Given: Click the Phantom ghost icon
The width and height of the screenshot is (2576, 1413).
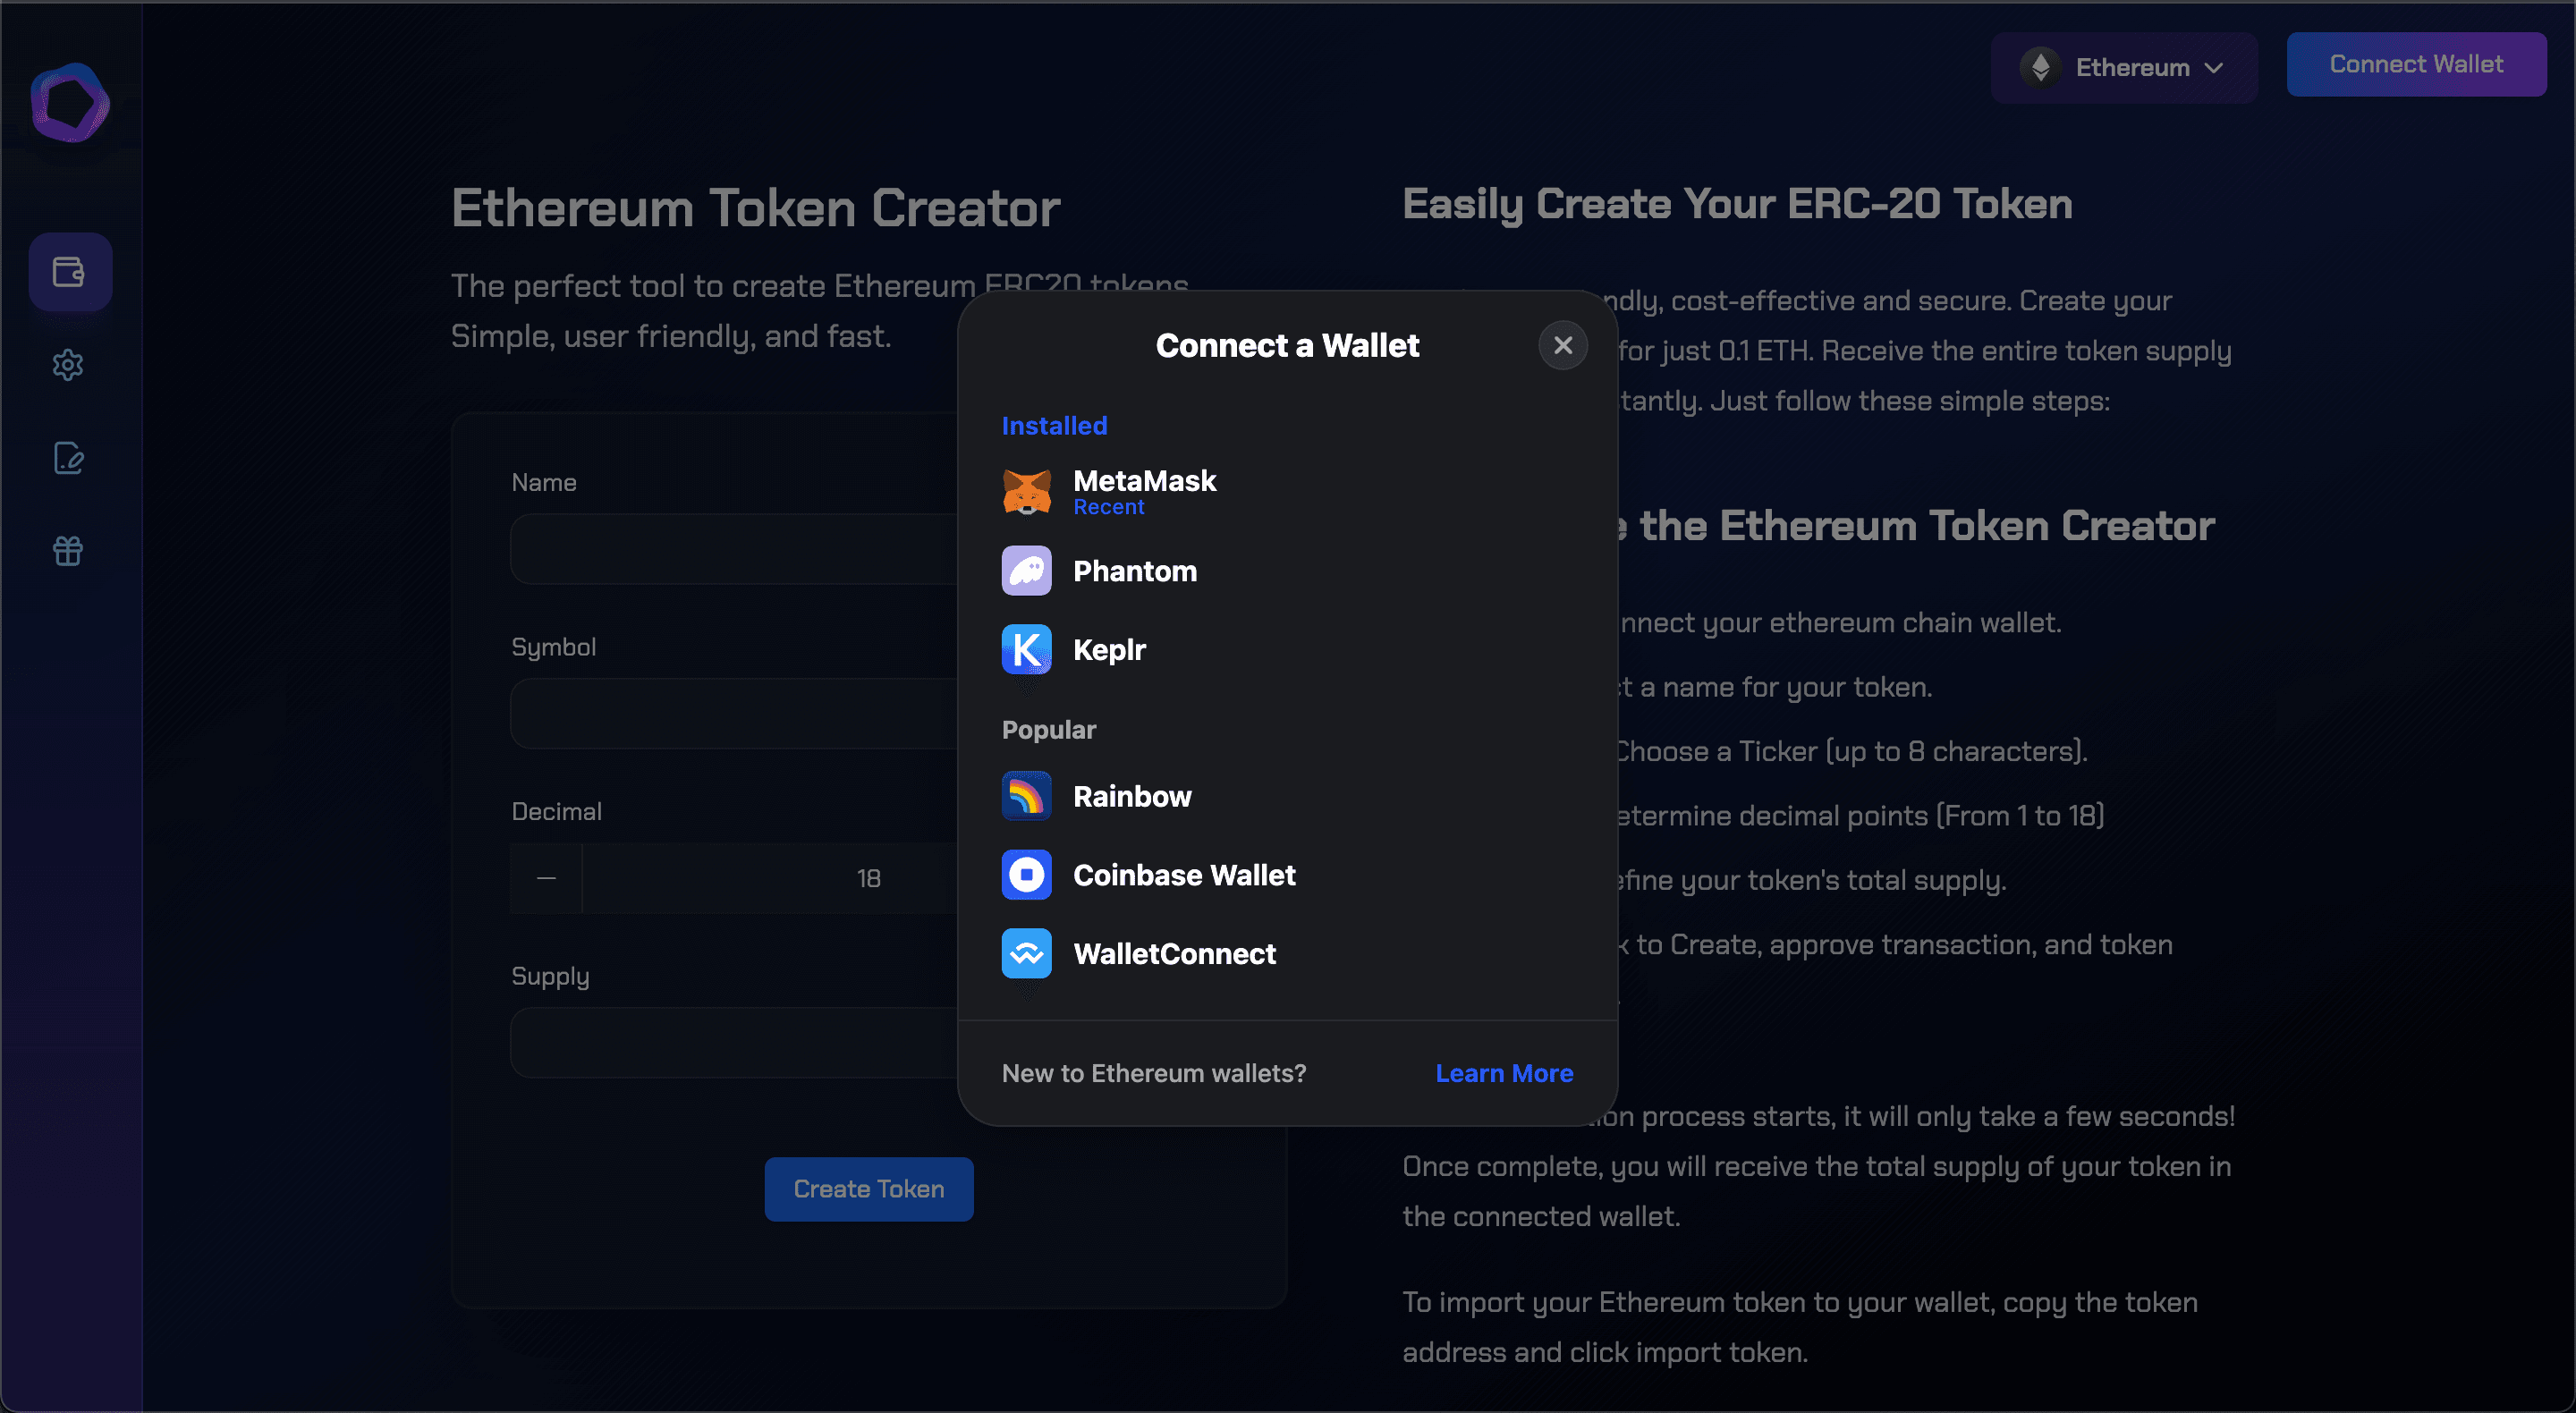Looking at the screenshot, I should (1027, 571).
